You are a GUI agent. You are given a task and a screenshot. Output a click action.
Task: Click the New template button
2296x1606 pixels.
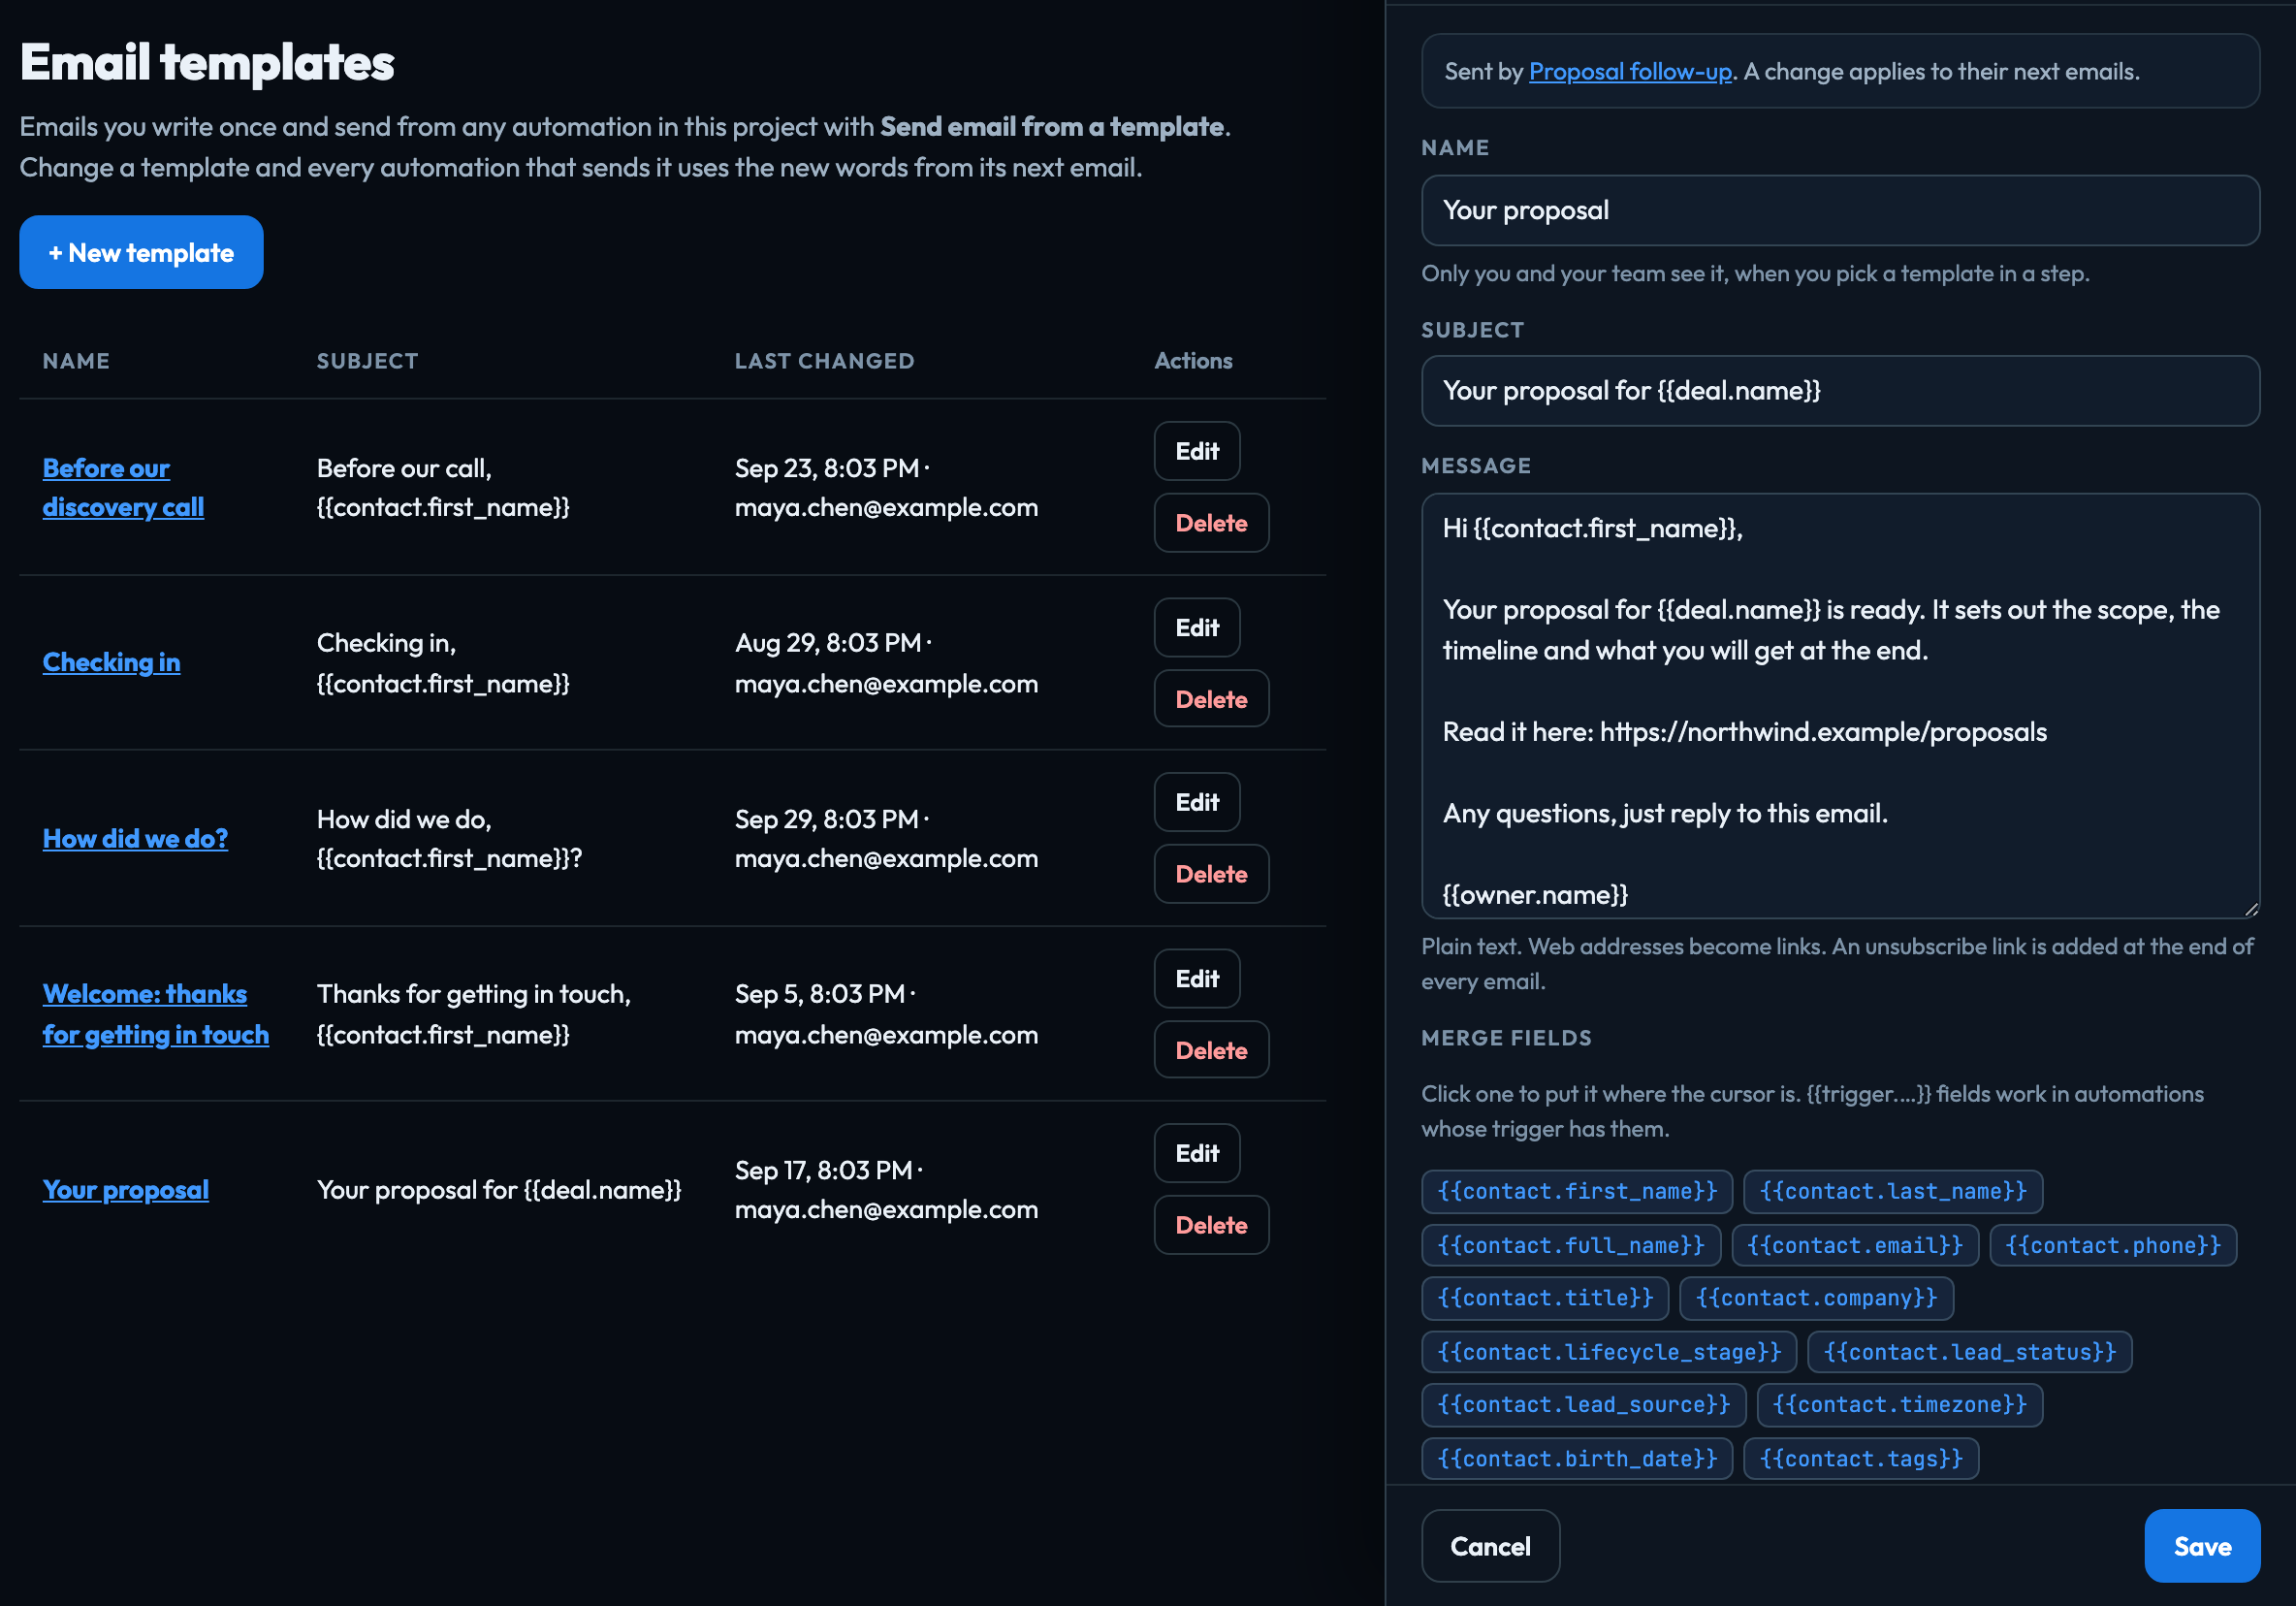click(x=141, y=252)
